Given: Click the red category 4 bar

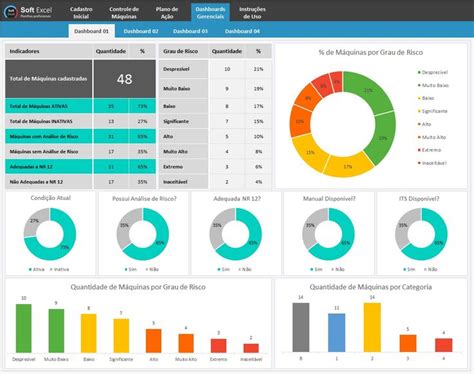Looking at the screenshot, I should tap(444, 345).
